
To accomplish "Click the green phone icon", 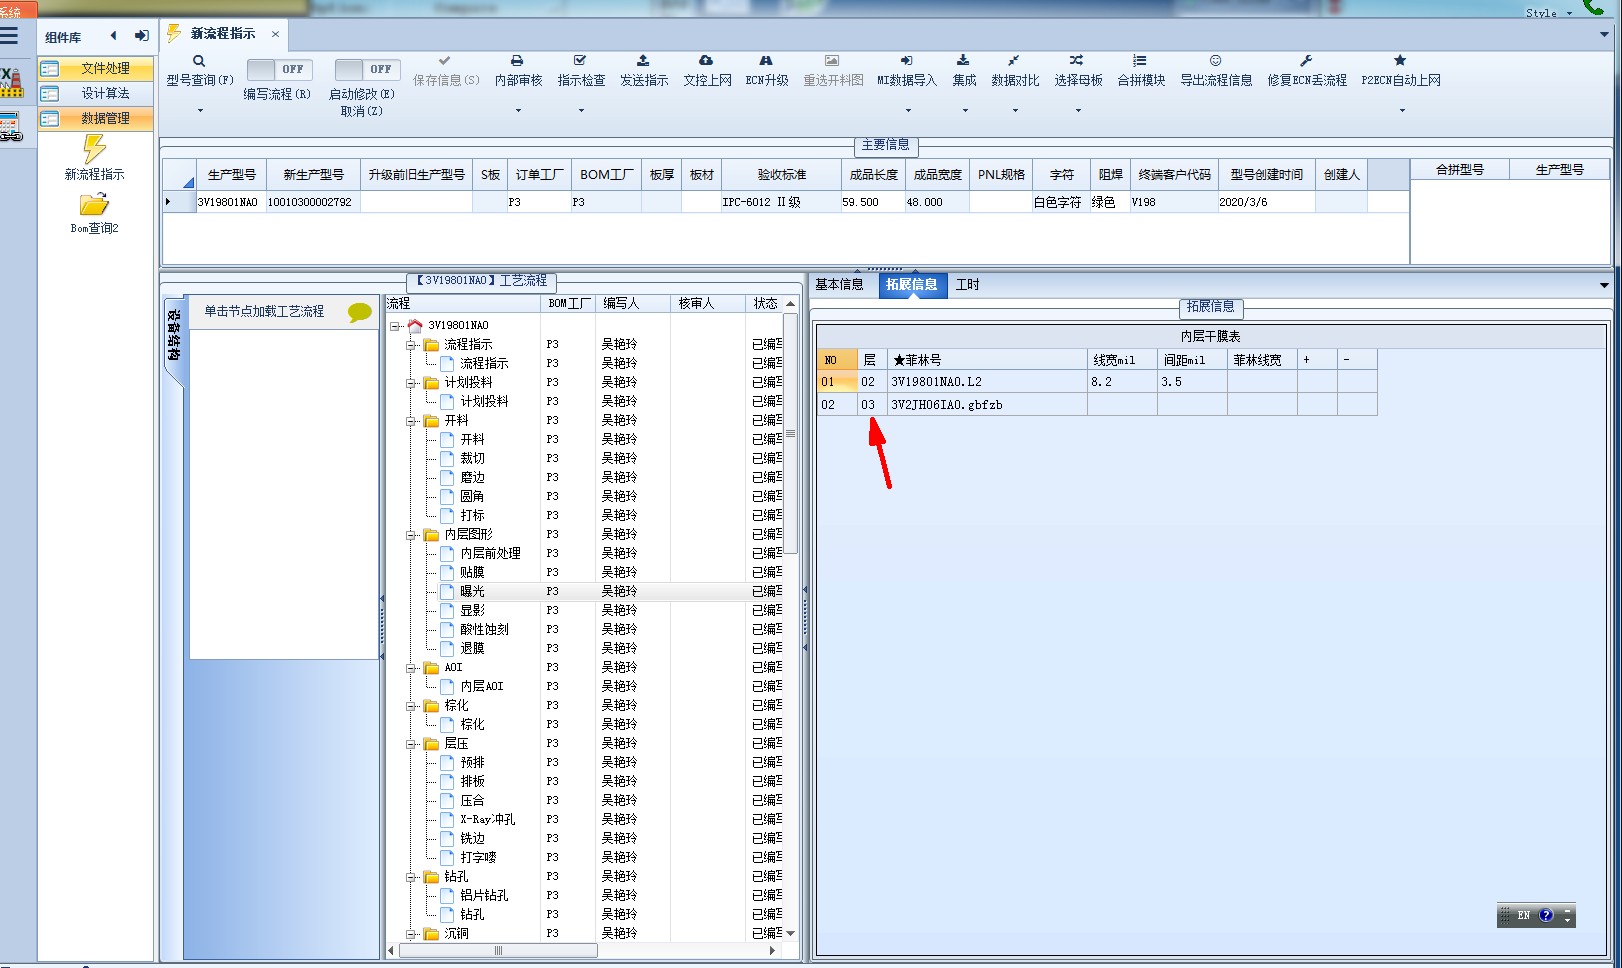I will 1594,7.
